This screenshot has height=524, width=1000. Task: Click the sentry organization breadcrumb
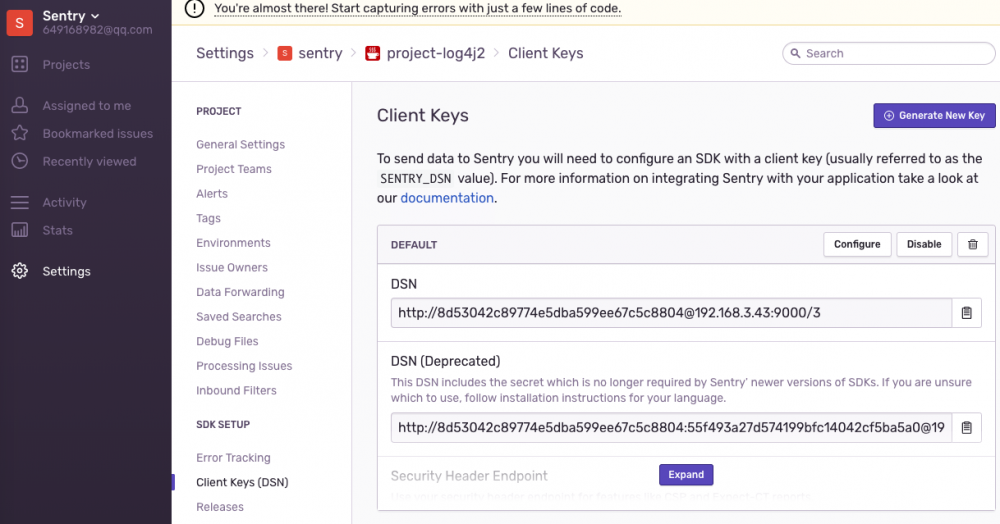pos(320,54)
